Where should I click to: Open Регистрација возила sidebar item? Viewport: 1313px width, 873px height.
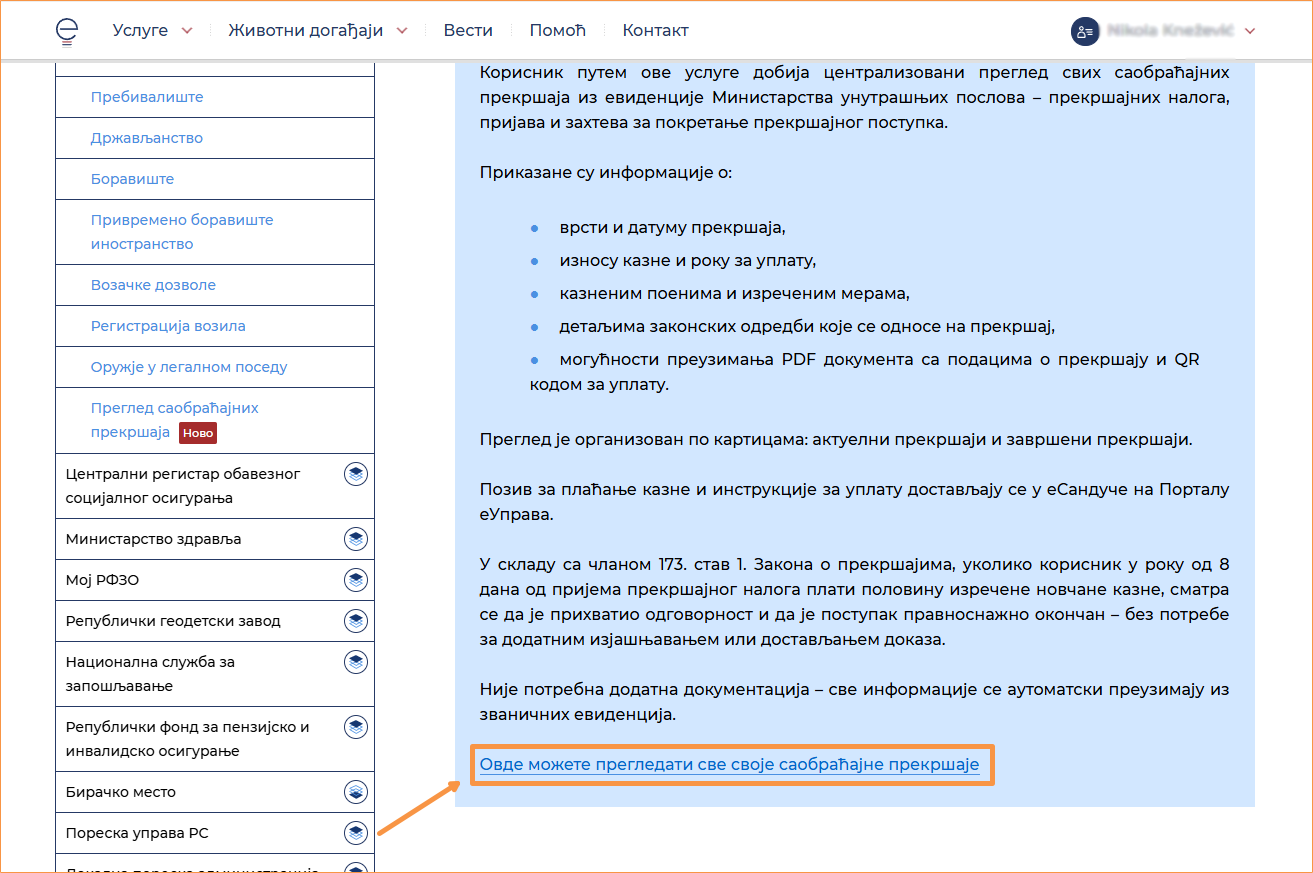(168, 326)
